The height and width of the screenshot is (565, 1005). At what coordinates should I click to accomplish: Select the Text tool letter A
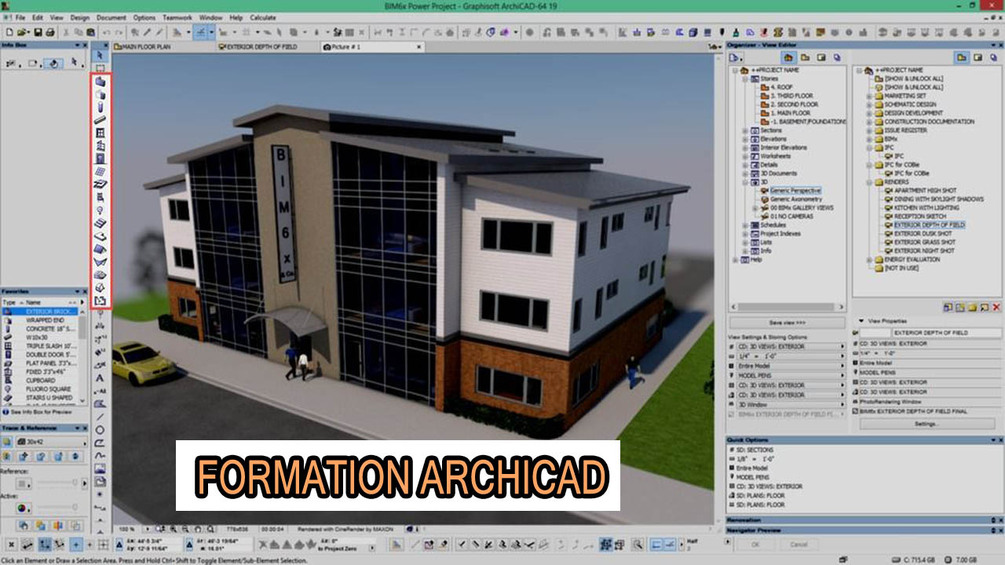(x=100, y=378)
